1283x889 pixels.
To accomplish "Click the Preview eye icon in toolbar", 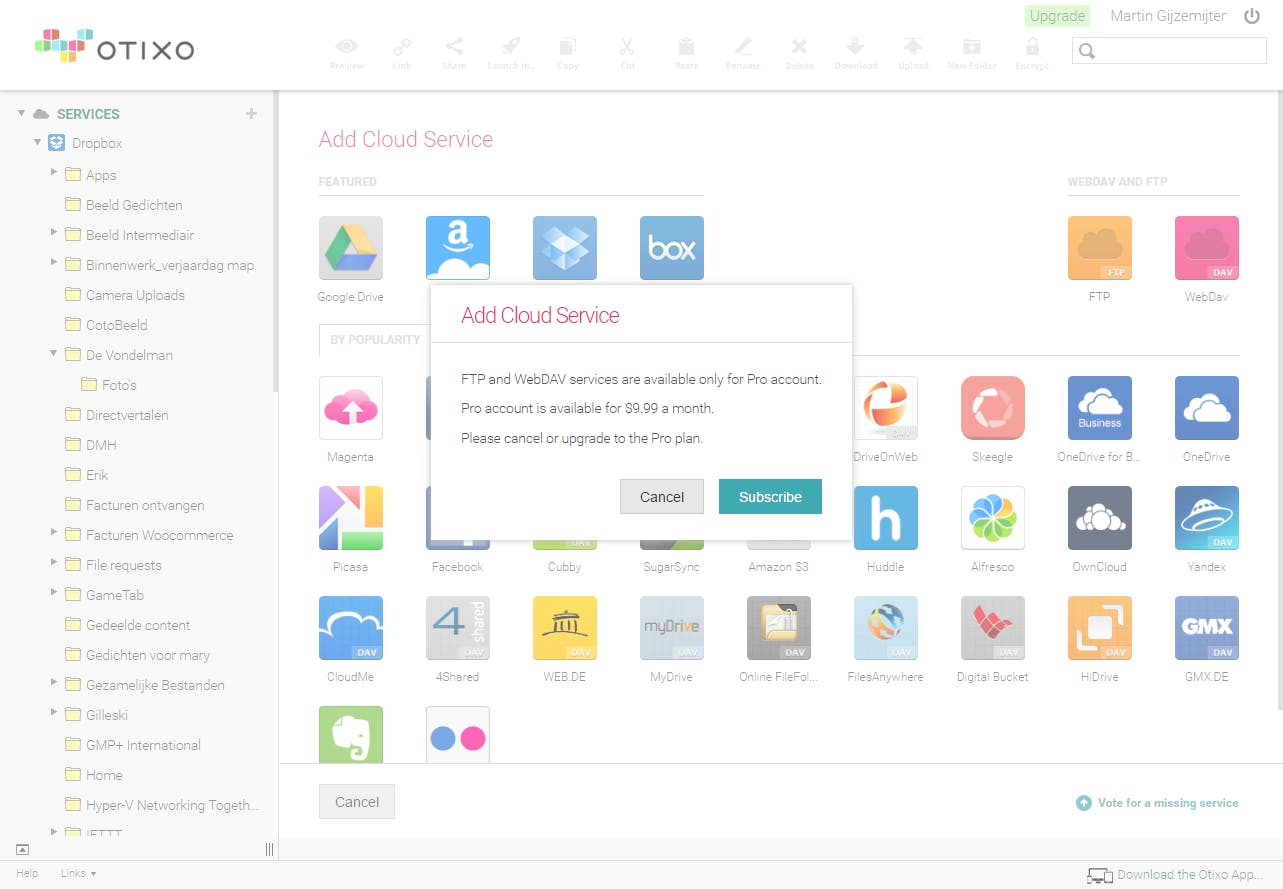I will pos(347,46).
